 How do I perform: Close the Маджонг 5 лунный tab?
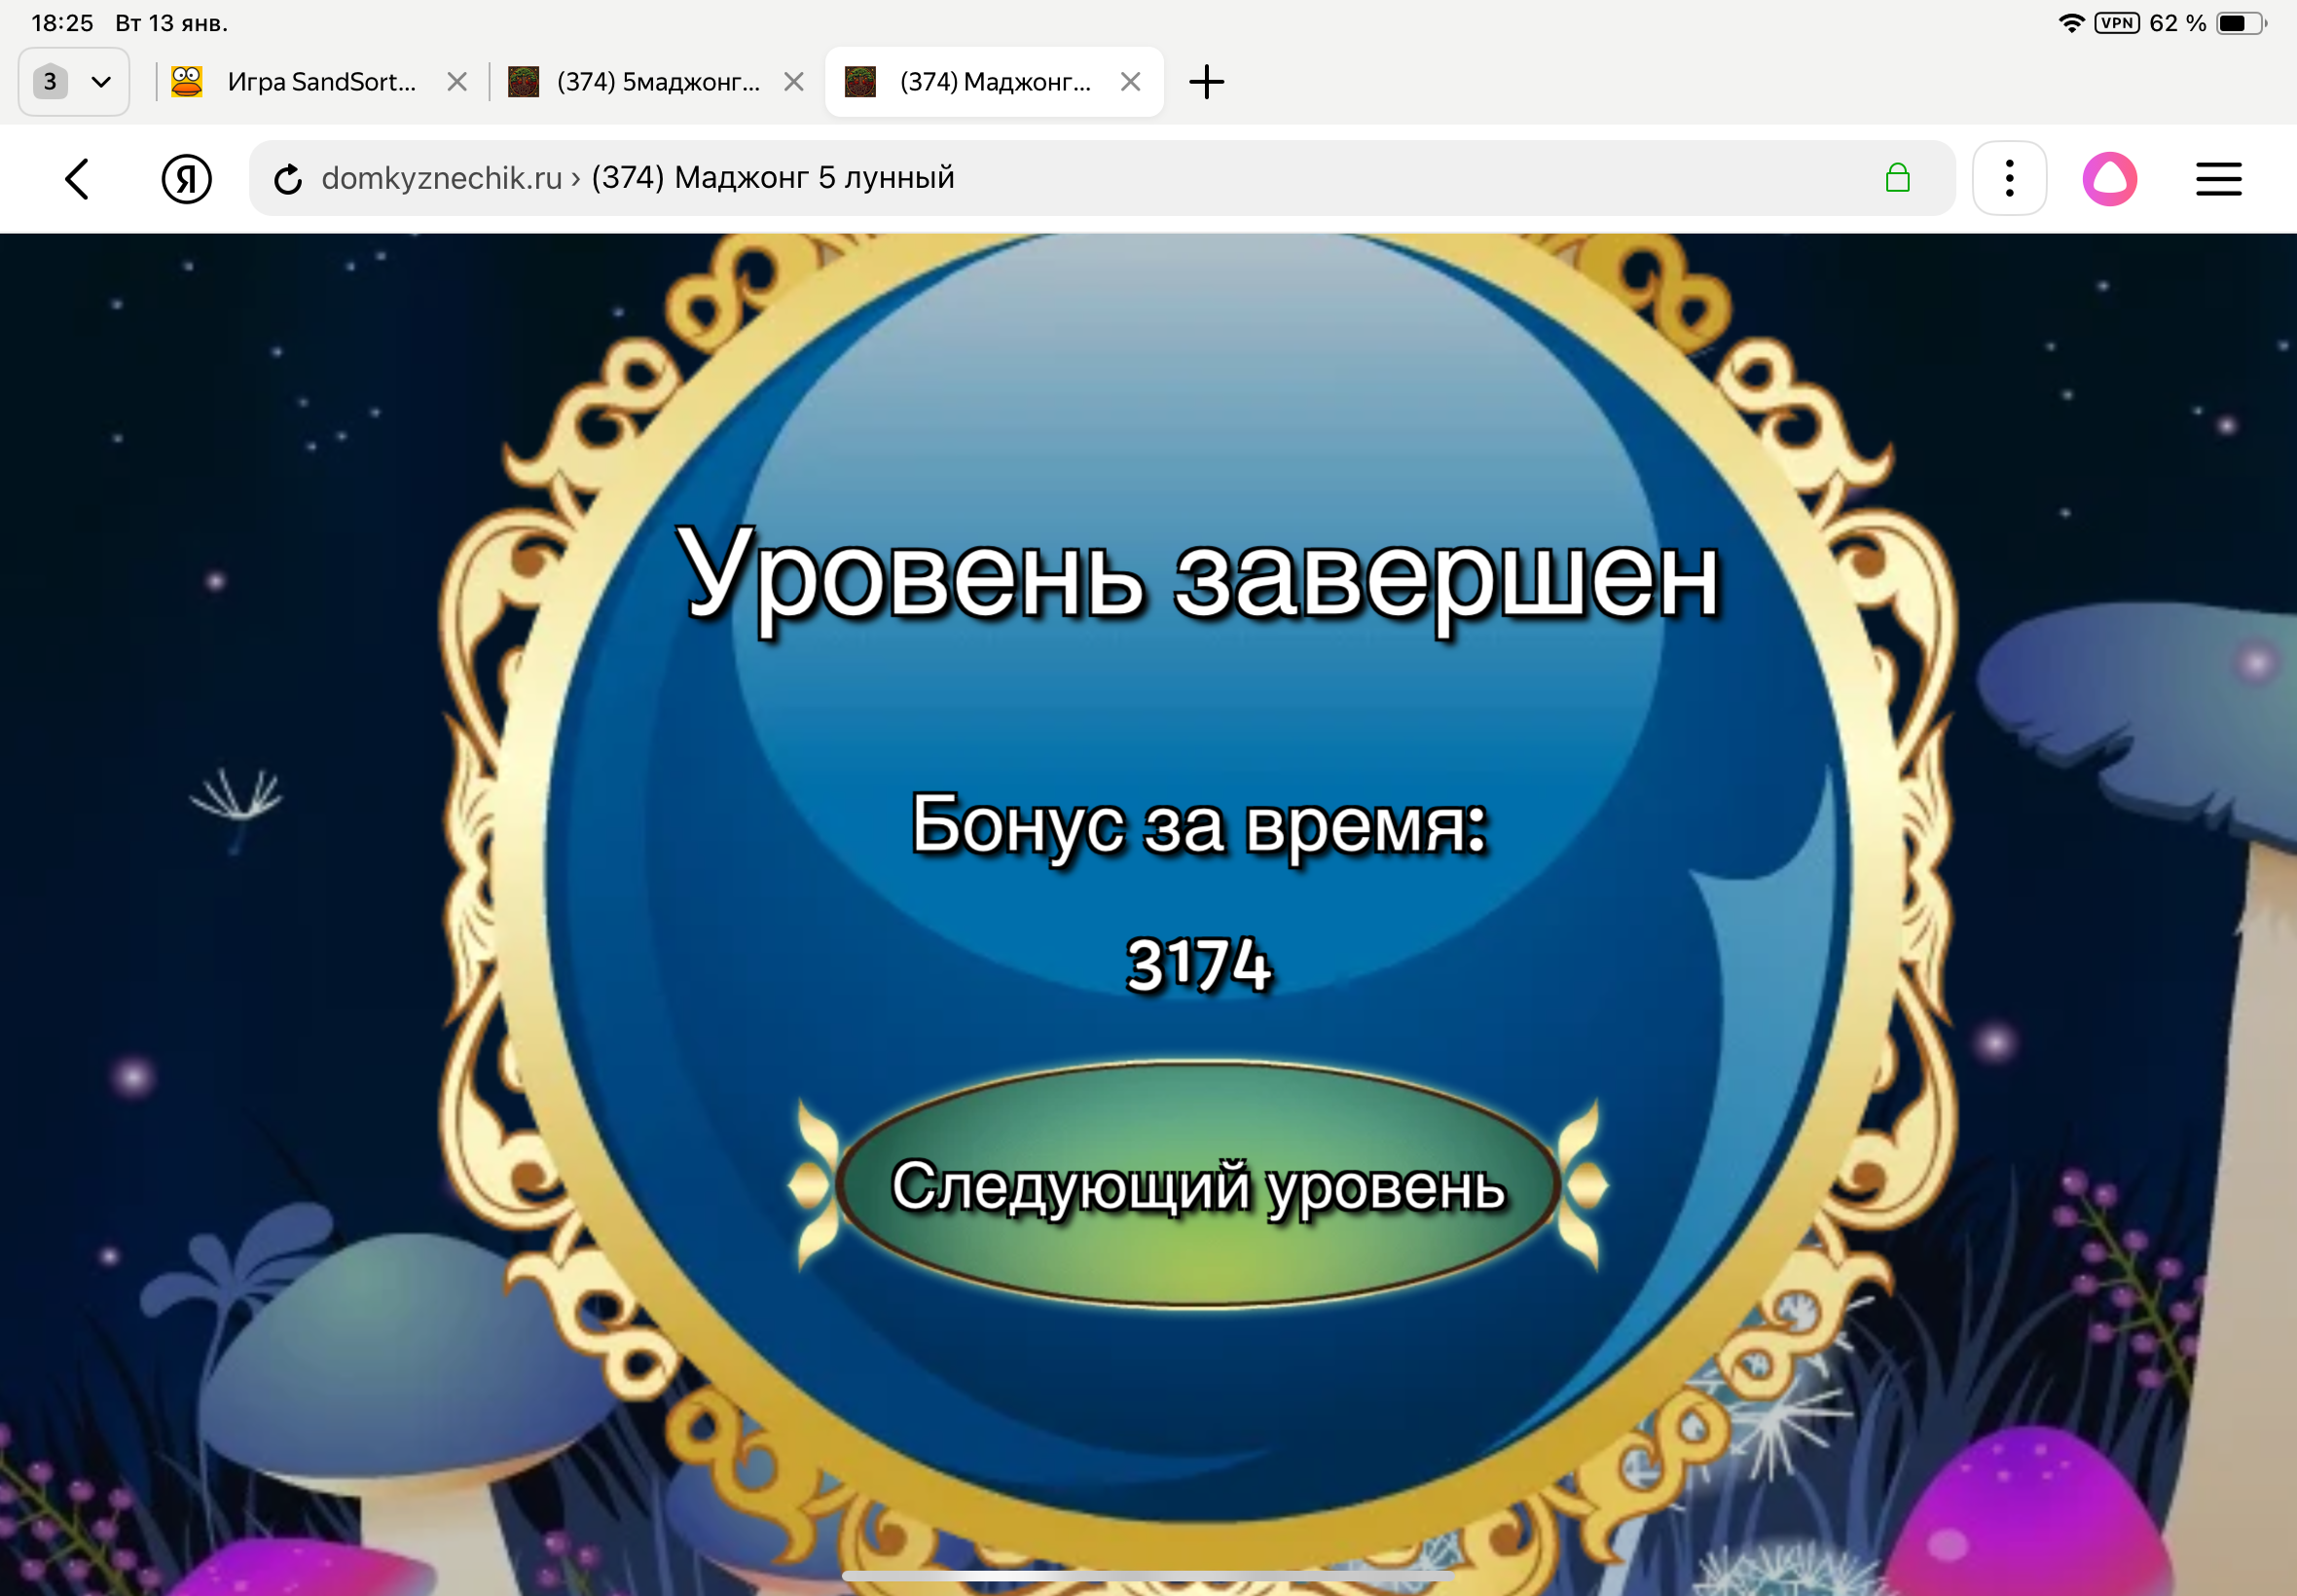pyautogui.click(x=1133, y=81)
